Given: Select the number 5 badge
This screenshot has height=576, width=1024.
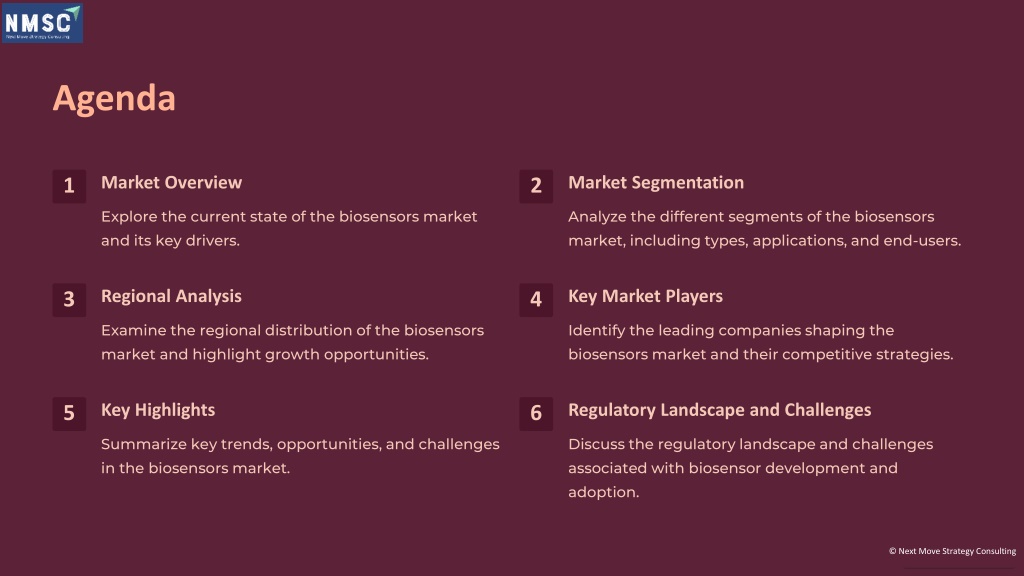Looking at the screenshot, I should click(x=69, y=413).
